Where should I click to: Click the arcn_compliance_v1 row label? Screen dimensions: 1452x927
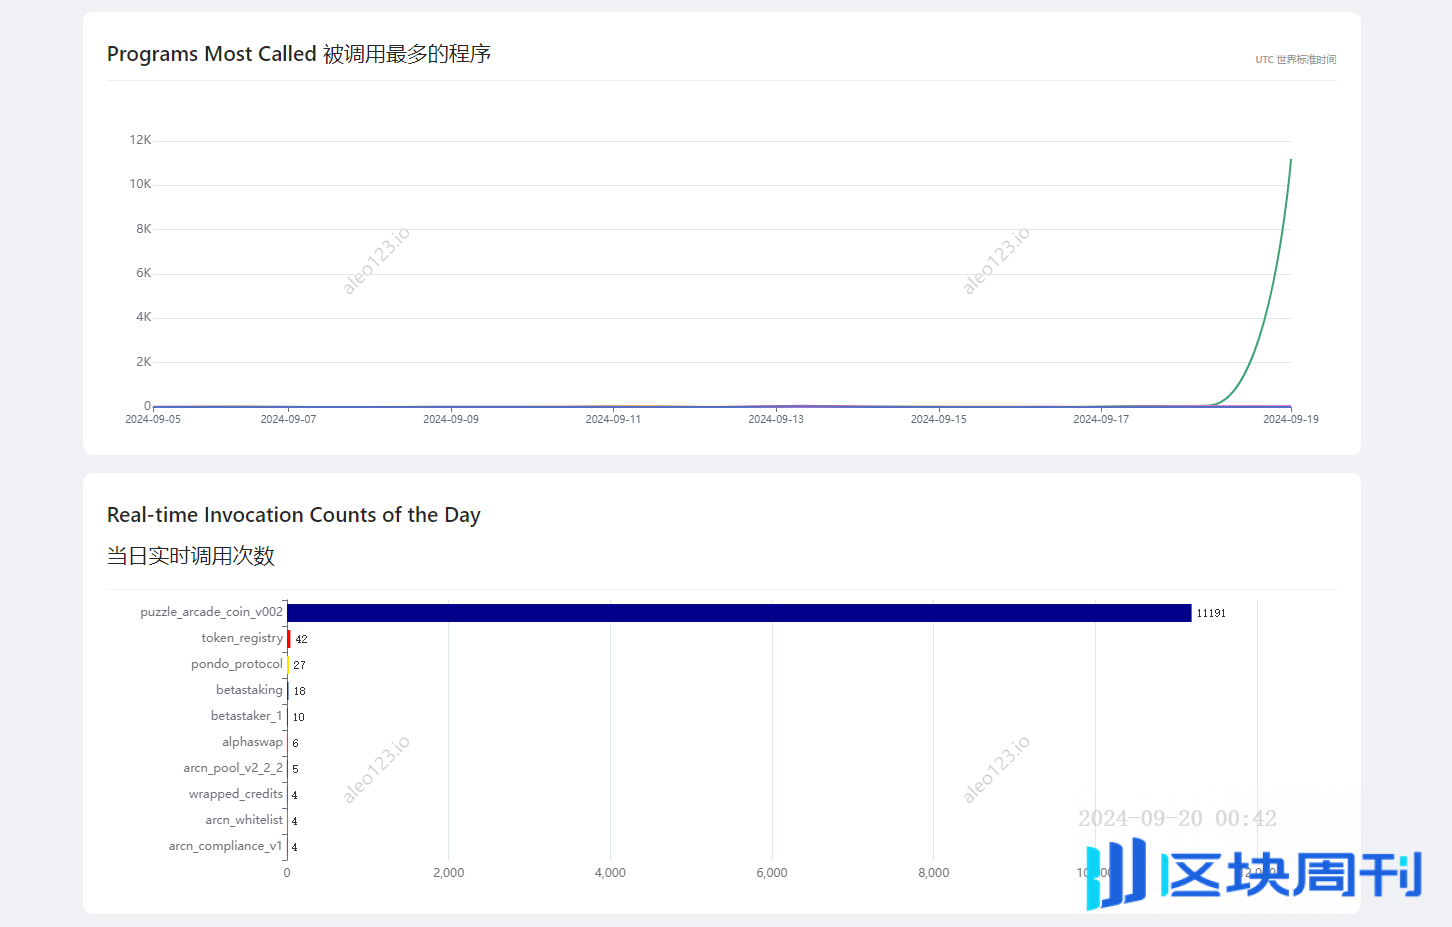point(225,846)
